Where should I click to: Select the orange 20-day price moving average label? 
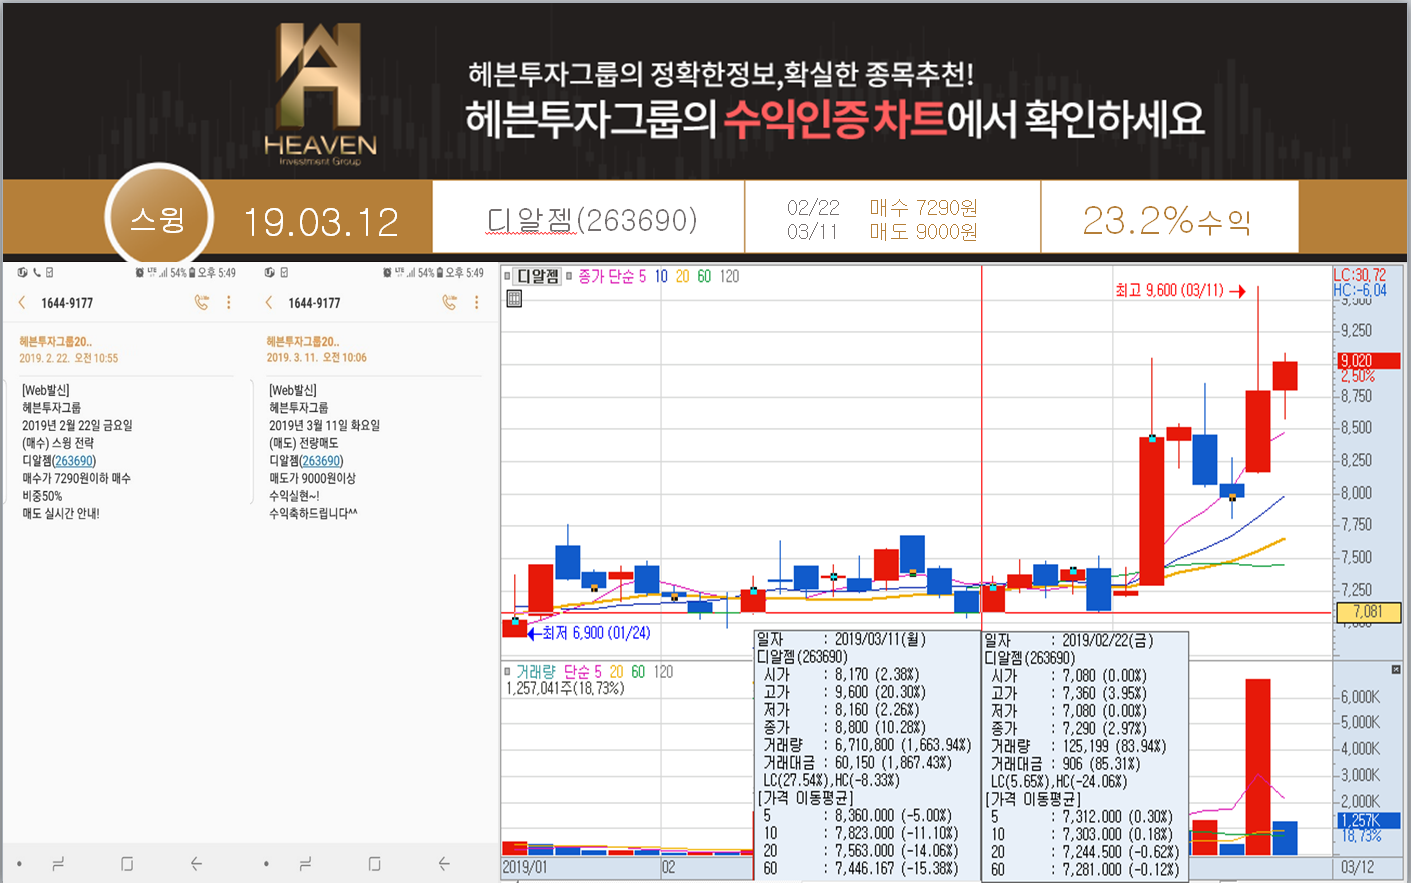(683, 276)
